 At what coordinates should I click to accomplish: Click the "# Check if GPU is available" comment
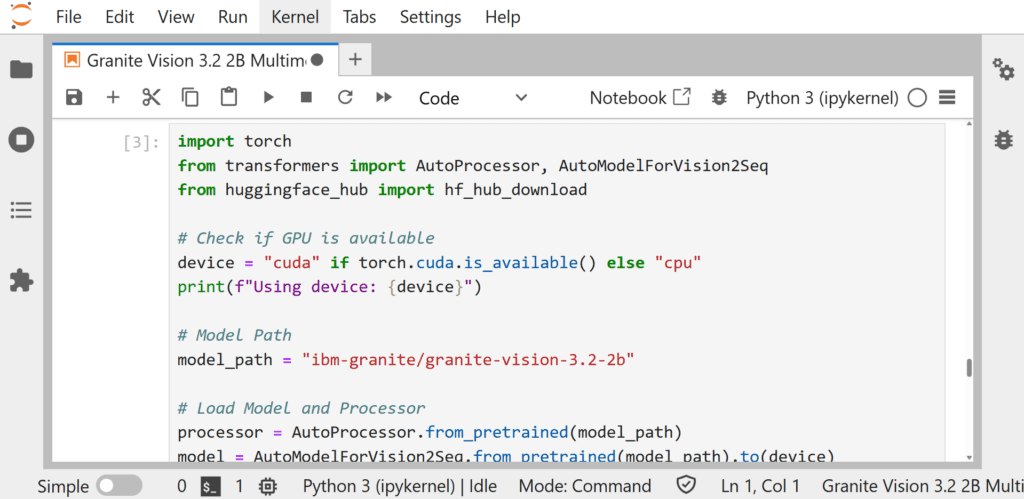tap(306, 238)
